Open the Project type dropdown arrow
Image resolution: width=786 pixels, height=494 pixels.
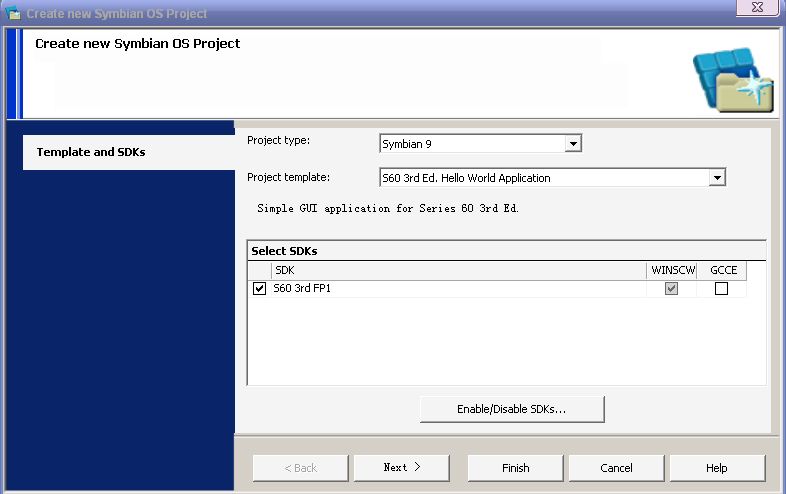click(x=573, y=144)
